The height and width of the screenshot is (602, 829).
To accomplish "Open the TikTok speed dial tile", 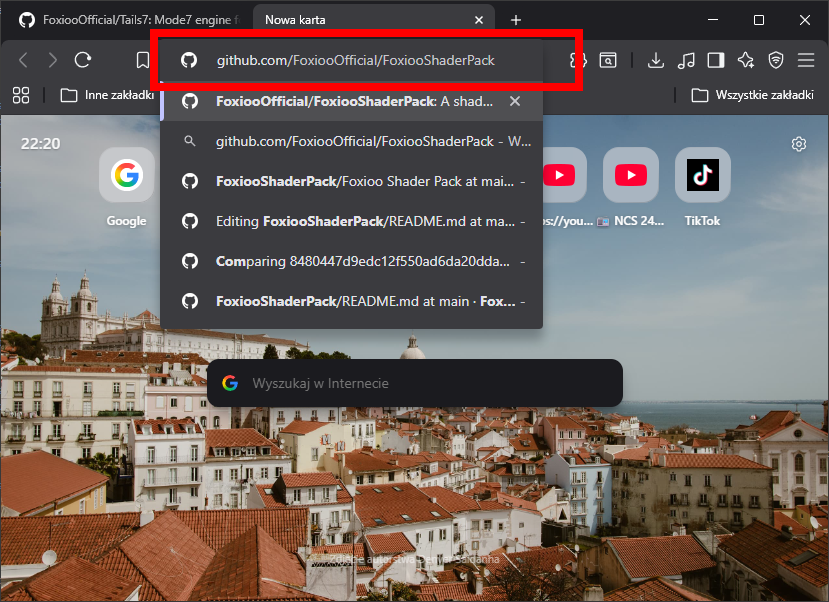I will click(703, 176).
